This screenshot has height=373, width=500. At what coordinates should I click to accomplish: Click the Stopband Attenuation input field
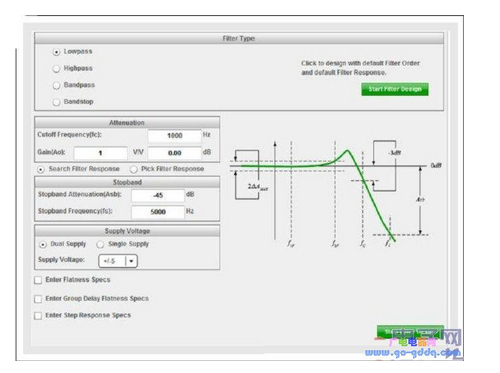158,195
